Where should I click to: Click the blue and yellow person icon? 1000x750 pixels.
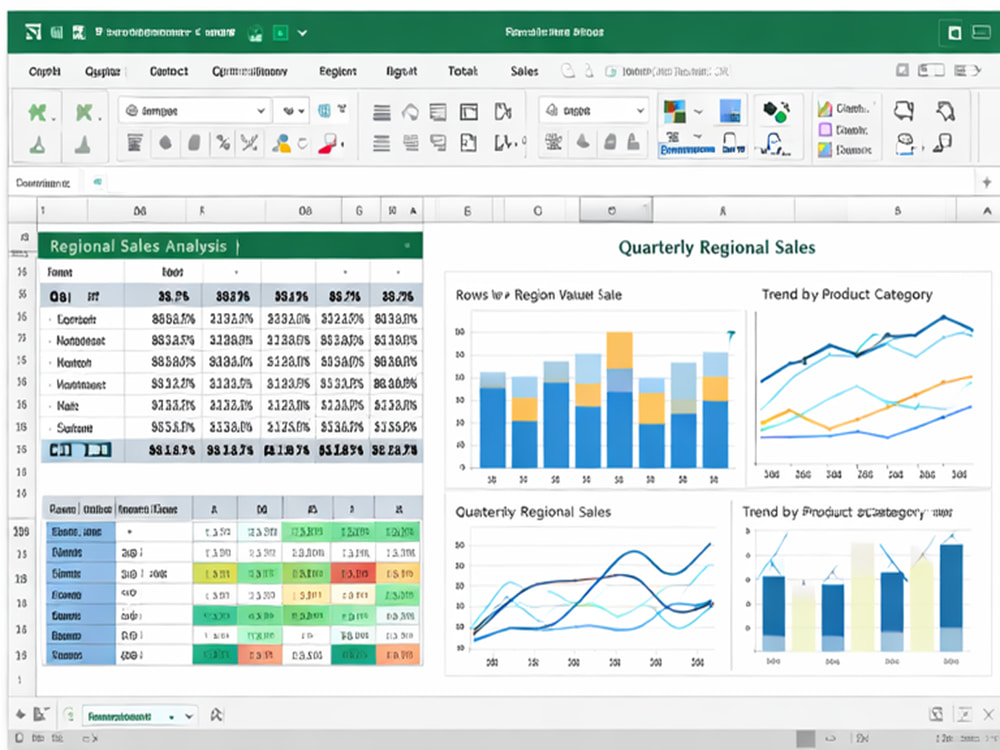pos(281,143)
